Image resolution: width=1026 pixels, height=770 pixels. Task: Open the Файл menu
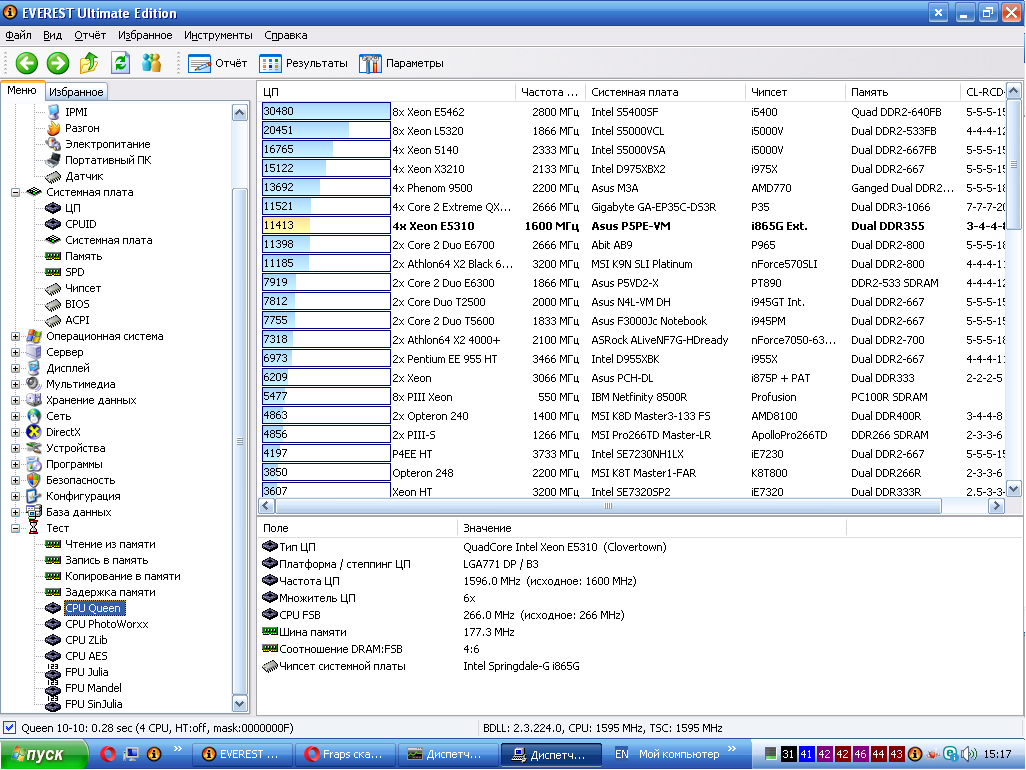click(18, 35)
